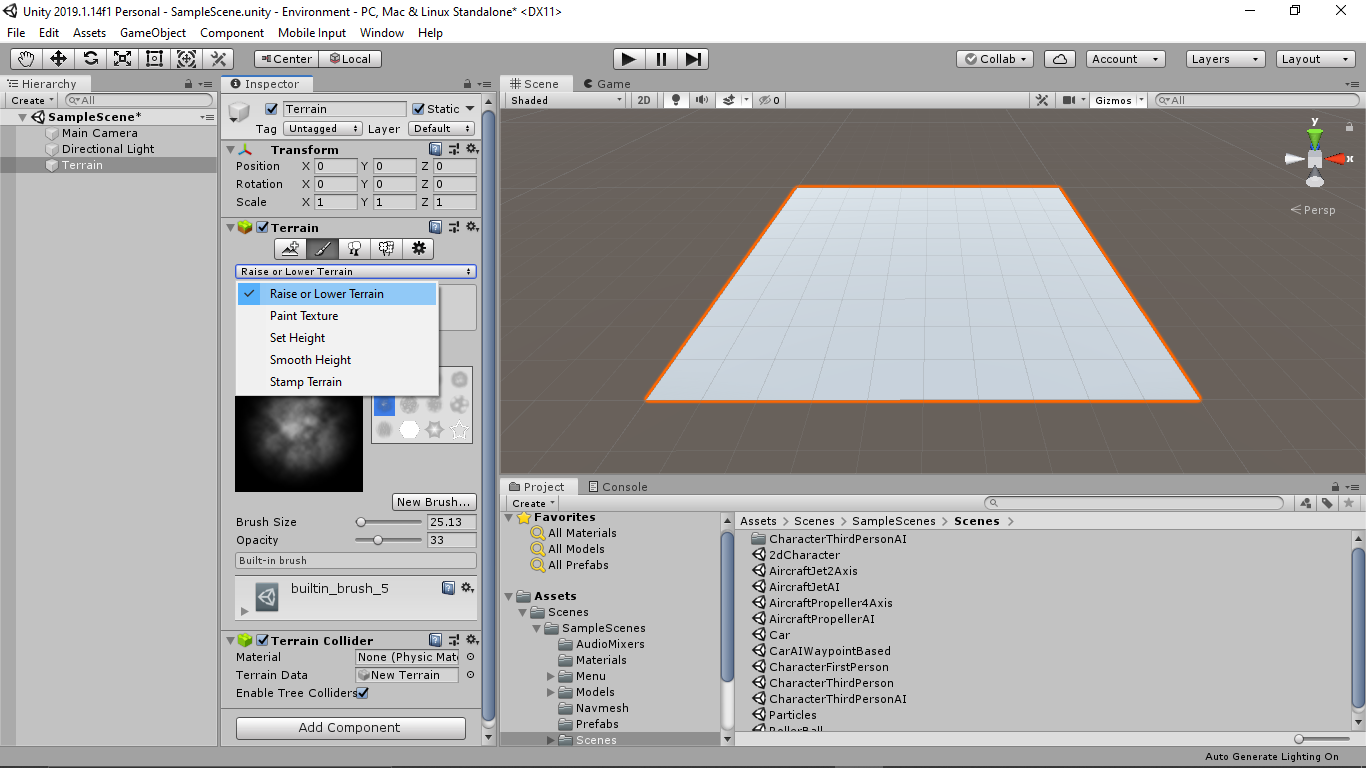Screen dimensions: 1366x768
Task: Select the Hand (pan) tool
Action: click(25, 58)
